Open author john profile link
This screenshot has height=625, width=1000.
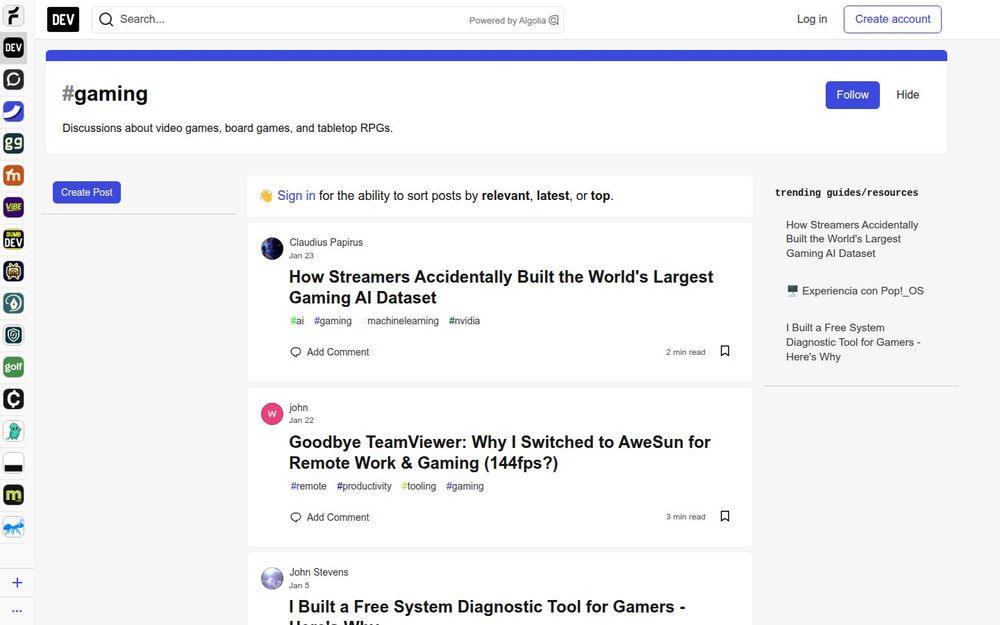click(x=298, y=408)
